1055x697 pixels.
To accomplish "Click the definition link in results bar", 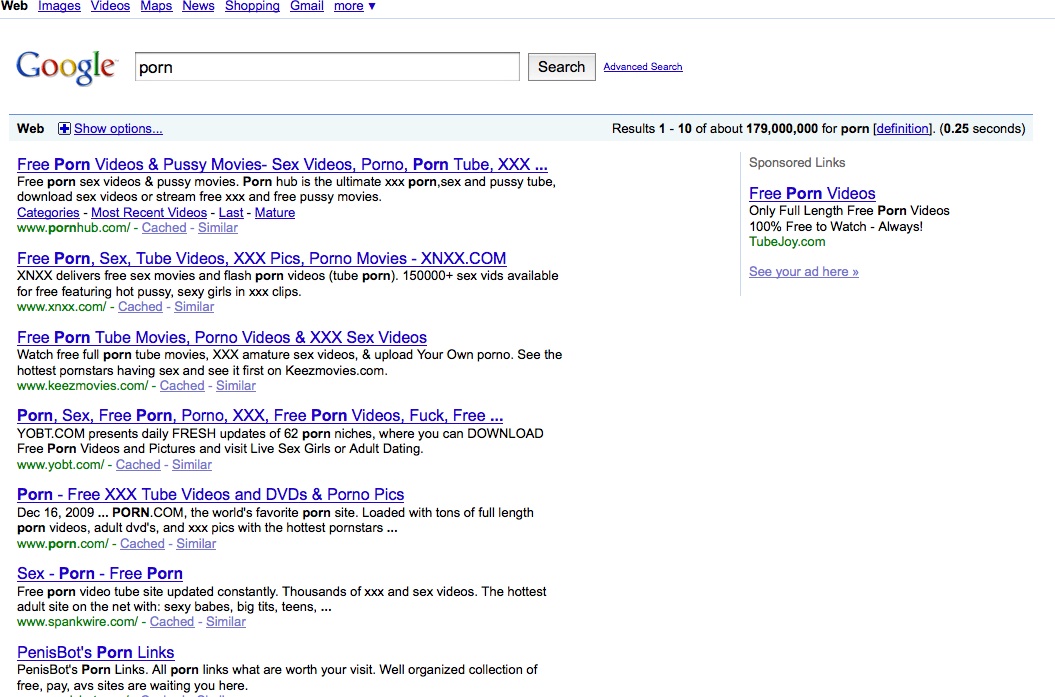I will (903, 129).
